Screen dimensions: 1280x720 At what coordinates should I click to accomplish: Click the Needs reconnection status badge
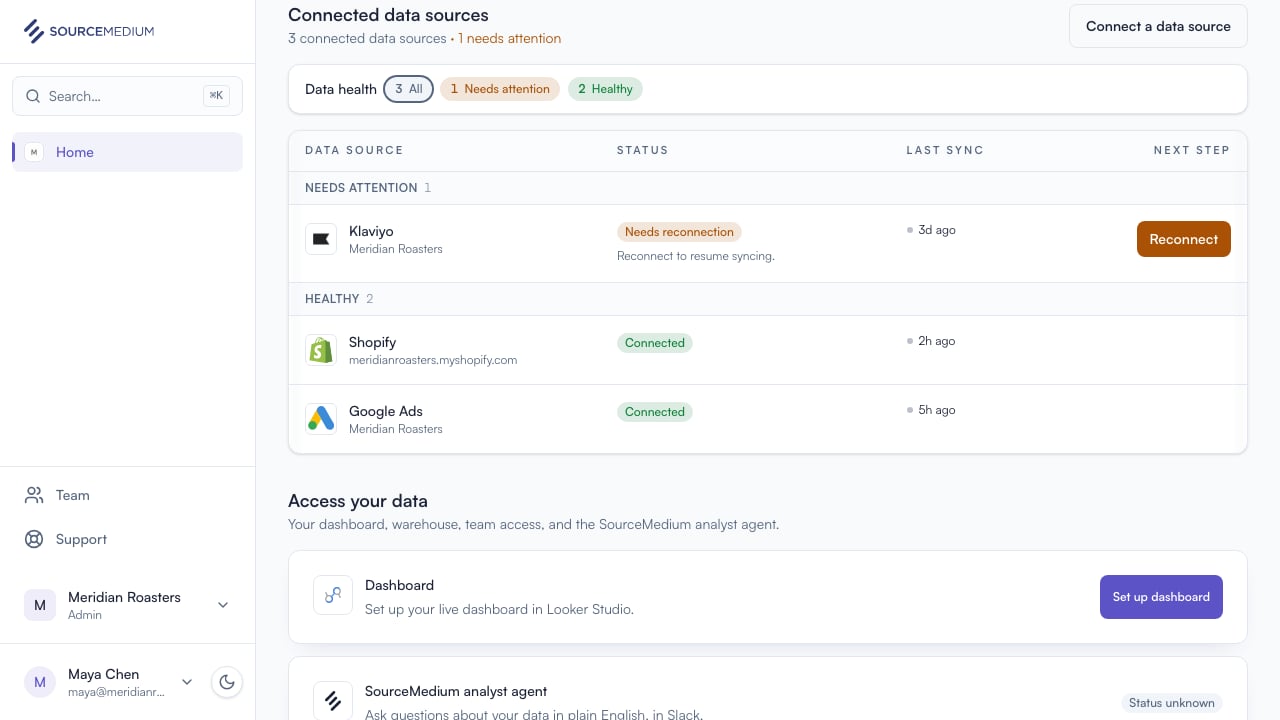click(x=679, y=232)
